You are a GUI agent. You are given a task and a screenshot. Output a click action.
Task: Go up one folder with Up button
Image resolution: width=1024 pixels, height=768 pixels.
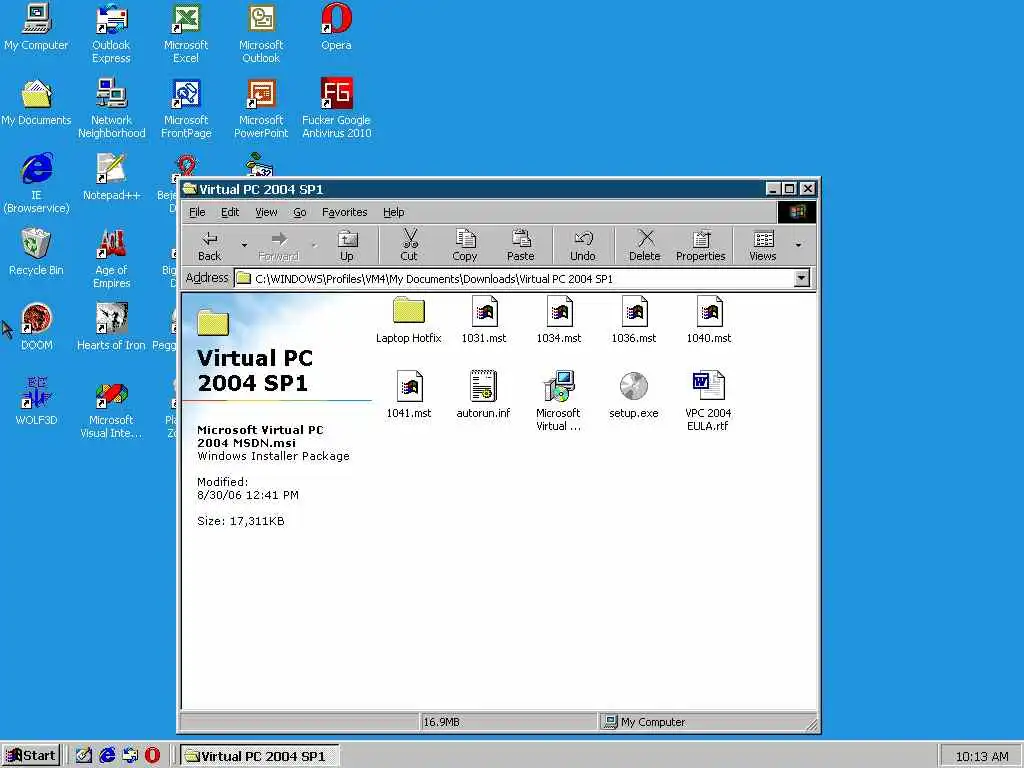pos(347,246)
